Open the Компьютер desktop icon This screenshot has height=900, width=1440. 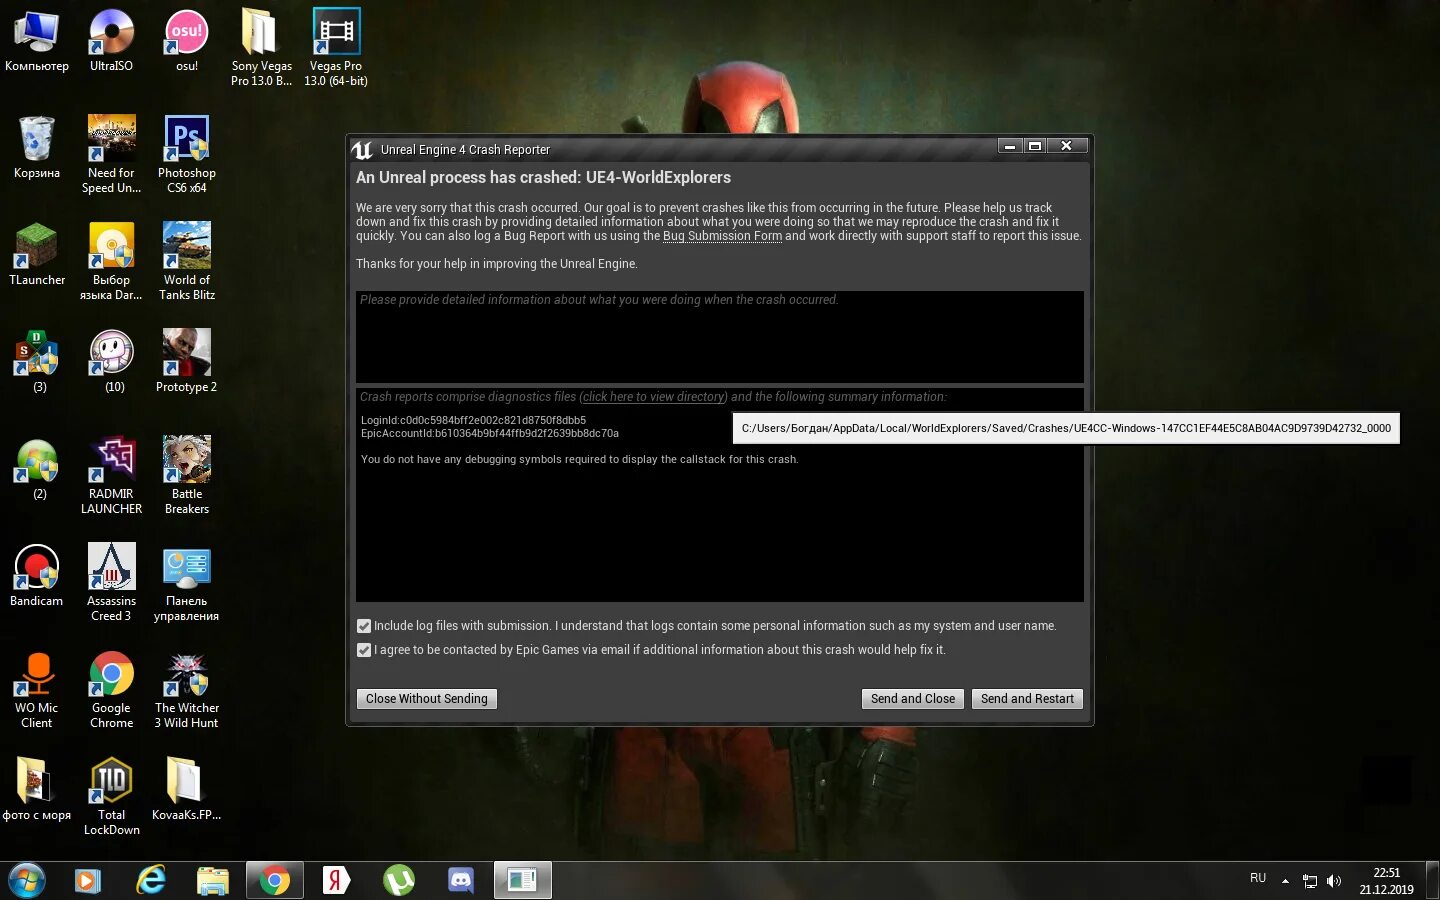pyautogui.click(x=36, y=40)
